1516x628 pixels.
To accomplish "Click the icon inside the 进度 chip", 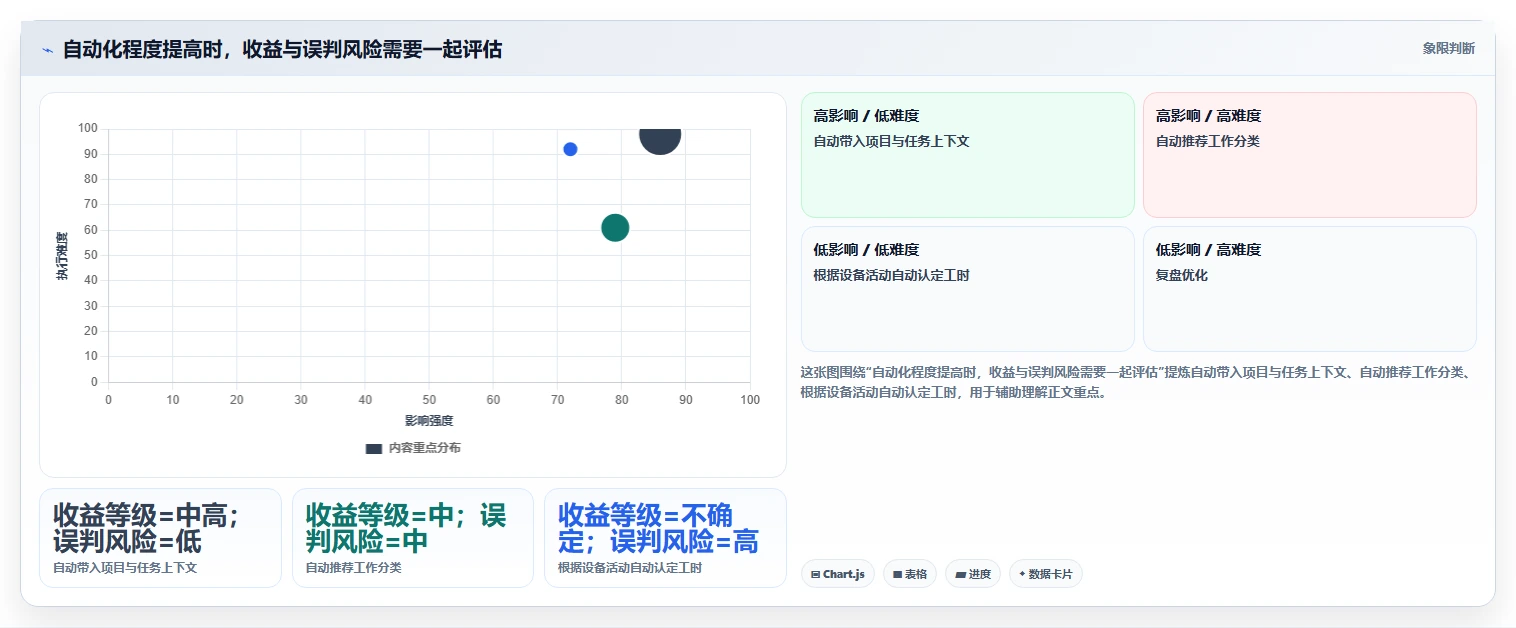I will 960,575.
